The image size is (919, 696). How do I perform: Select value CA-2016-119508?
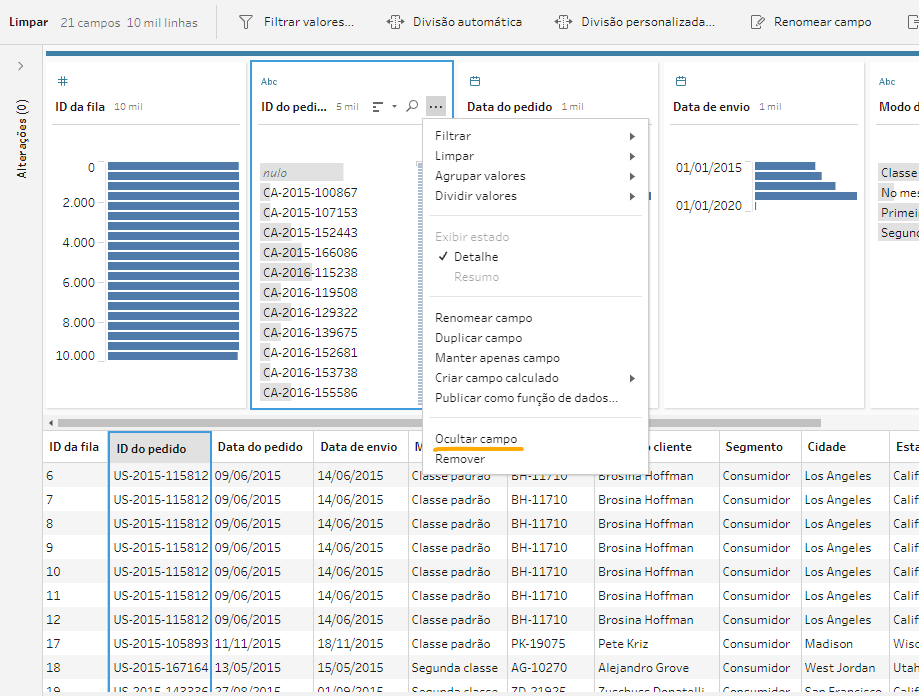tap(310, 292)
